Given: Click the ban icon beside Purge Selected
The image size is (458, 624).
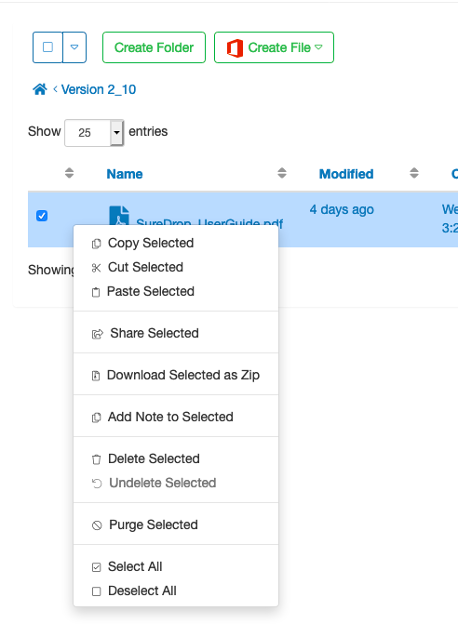Looking at the screenshot, I should (97, 525).
